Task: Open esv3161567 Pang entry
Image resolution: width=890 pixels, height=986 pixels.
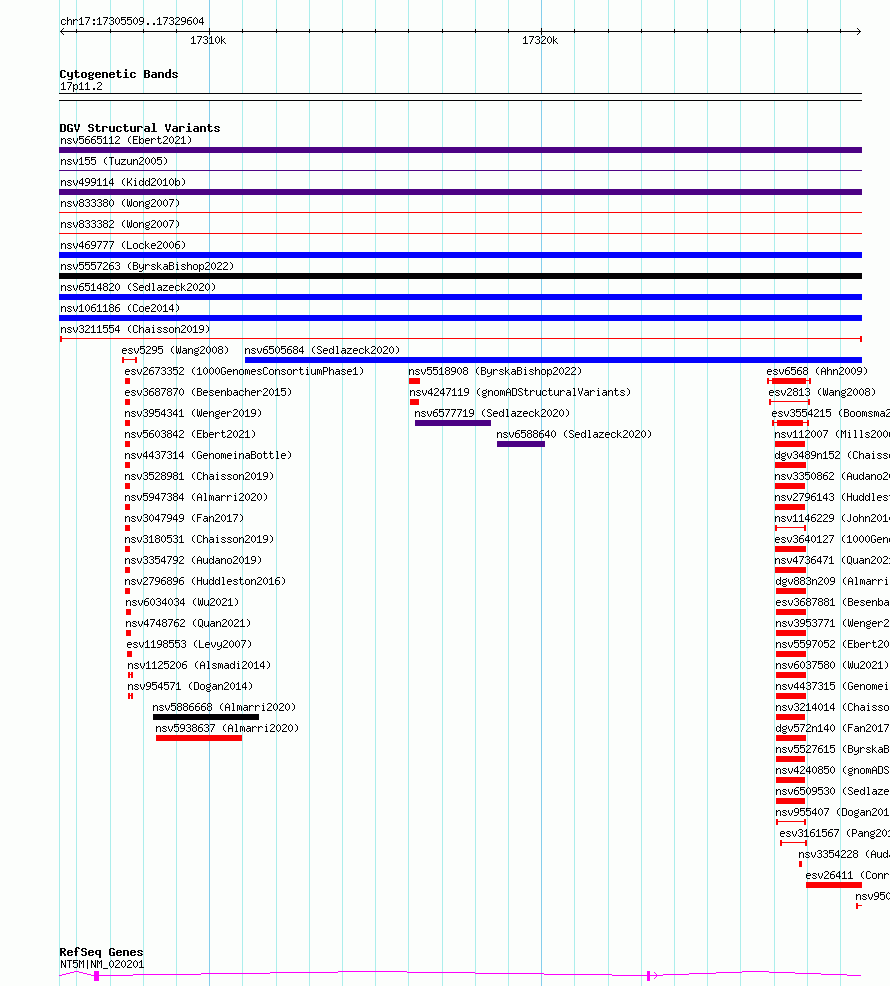Action: [x=835, y=833]
